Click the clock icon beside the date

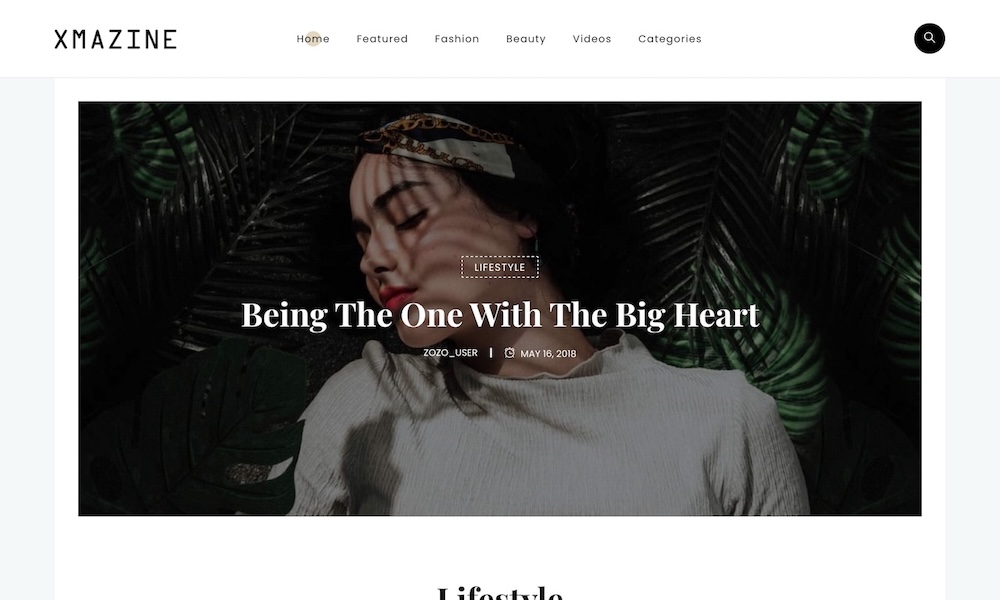(510, 353)
